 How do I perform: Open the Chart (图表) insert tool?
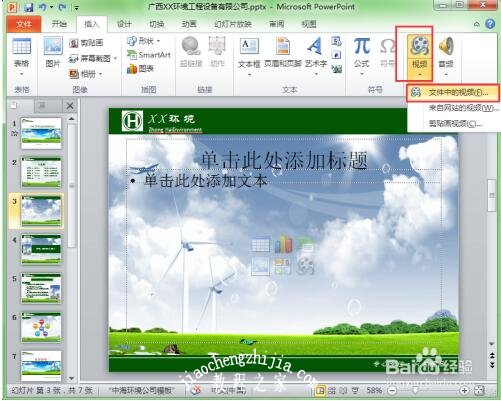coord(141,69)
